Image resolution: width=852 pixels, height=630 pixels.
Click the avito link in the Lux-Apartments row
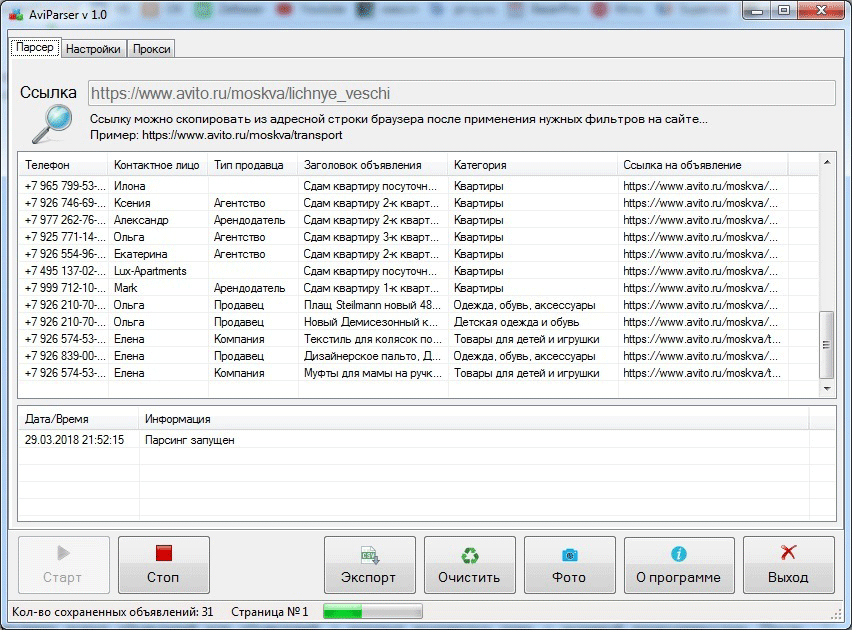[x=700, y=271]
